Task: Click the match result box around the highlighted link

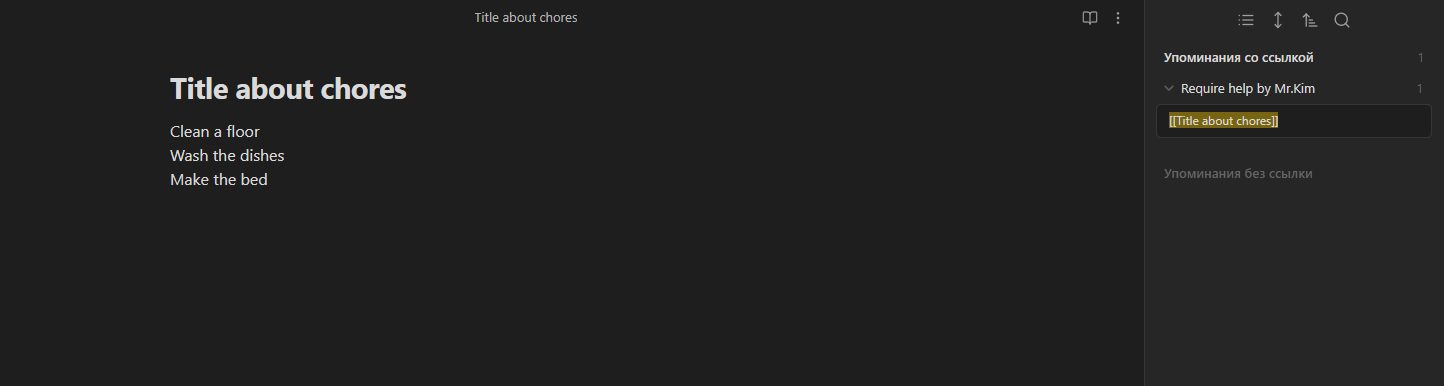Action: click(1294, 121)
